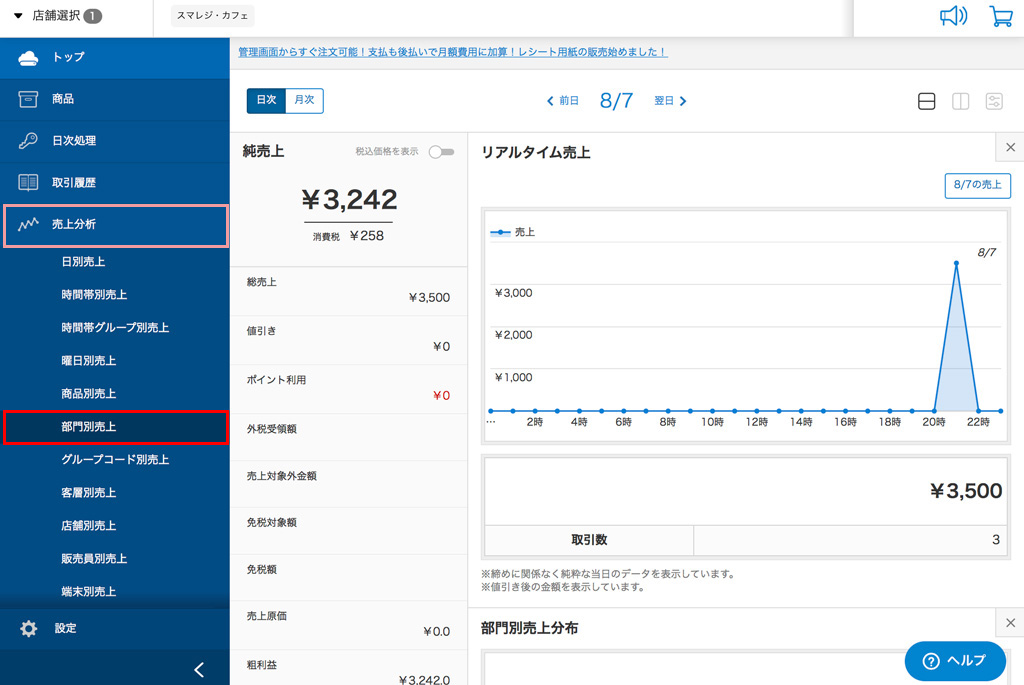This screenshot has height=685, width=1024.
Task: Switch to the 日次 tab
Action: click(266, 101)
